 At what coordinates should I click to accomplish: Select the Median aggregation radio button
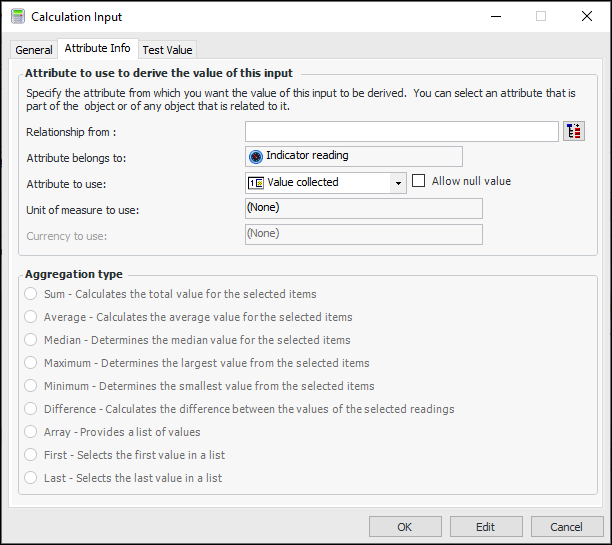31,340
